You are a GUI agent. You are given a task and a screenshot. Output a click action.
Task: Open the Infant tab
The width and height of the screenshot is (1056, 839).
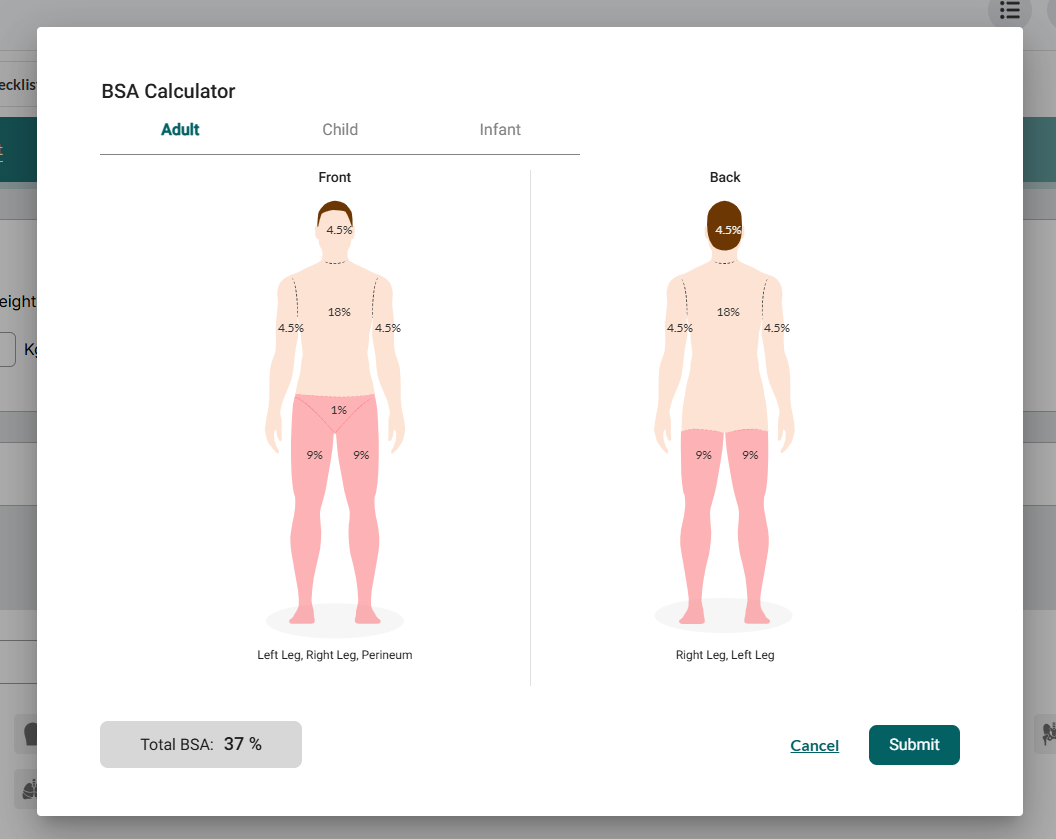tap(500, 130)
